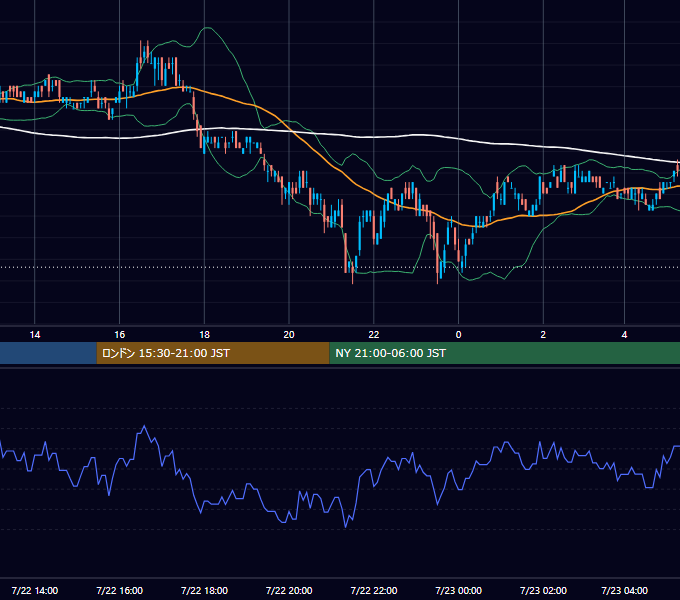680x600 pixels.
Task: Click the oscillator peak near 16:30
Action: 144,426
